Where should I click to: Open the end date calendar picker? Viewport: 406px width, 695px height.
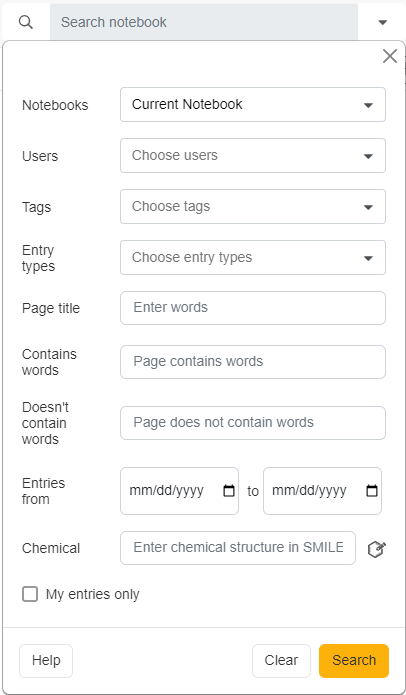372,491
